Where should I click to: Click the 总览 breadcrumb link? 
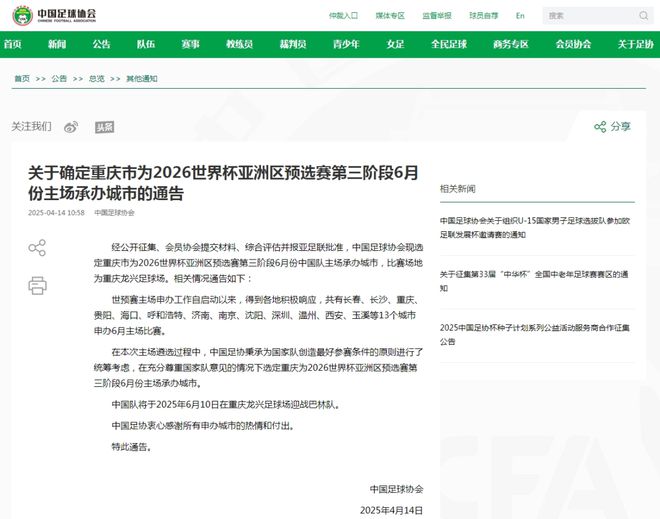coord(96,78)
